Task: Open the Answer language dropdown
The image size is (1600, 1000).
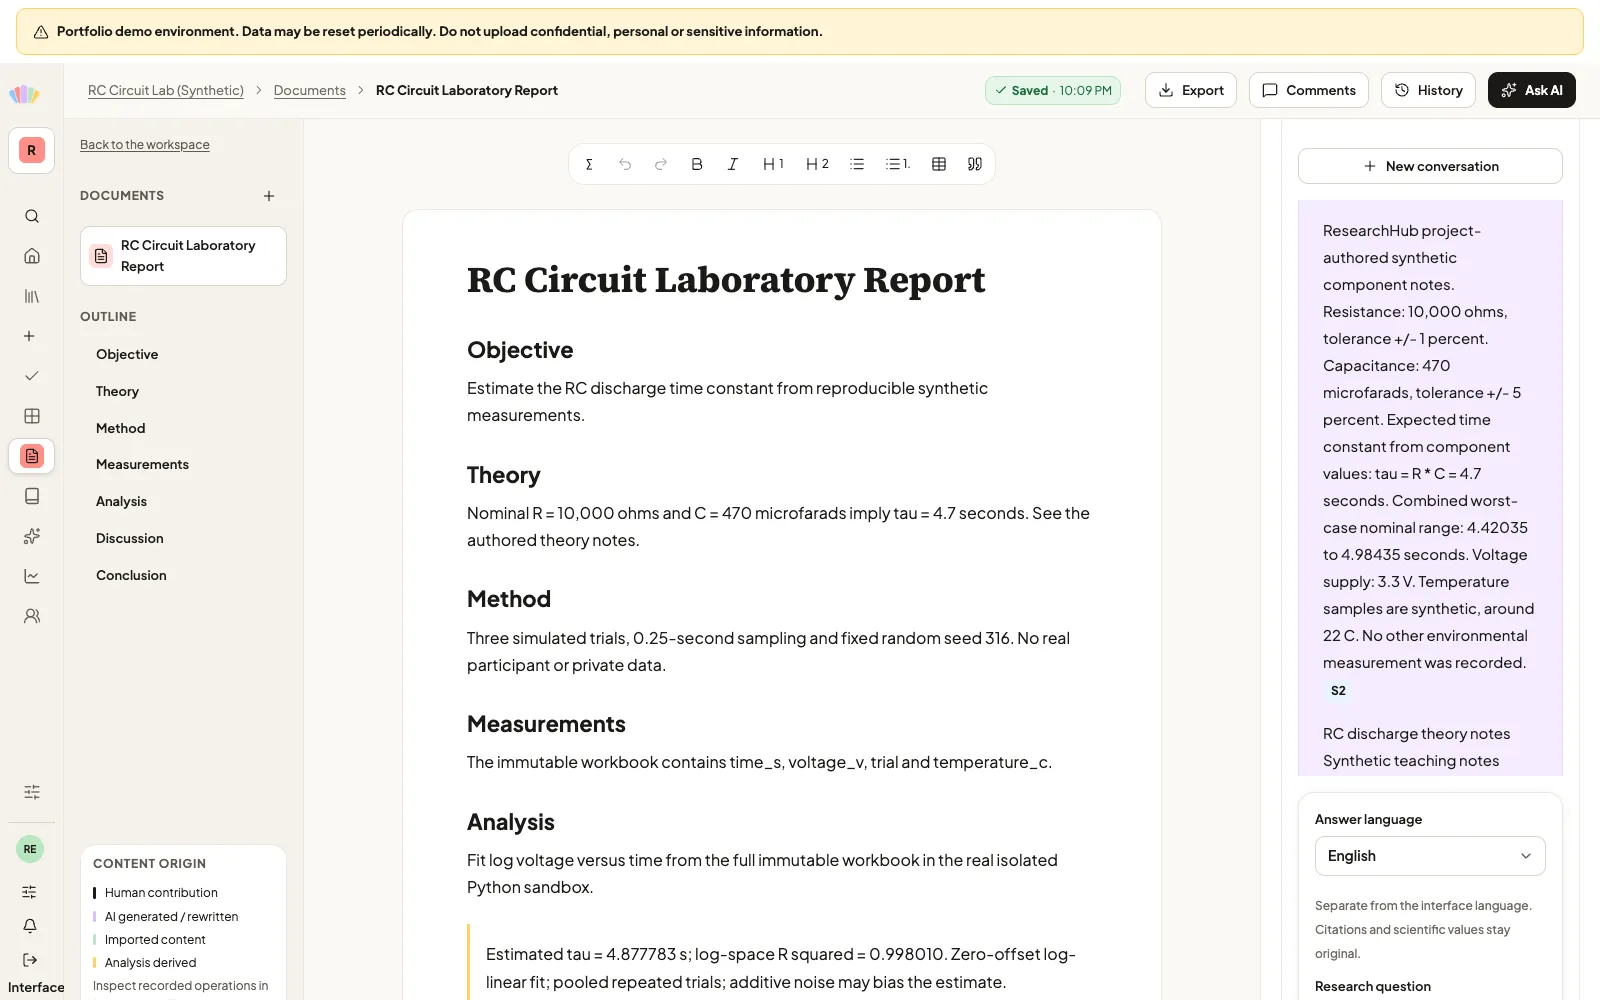Action: pos(1430,856)
